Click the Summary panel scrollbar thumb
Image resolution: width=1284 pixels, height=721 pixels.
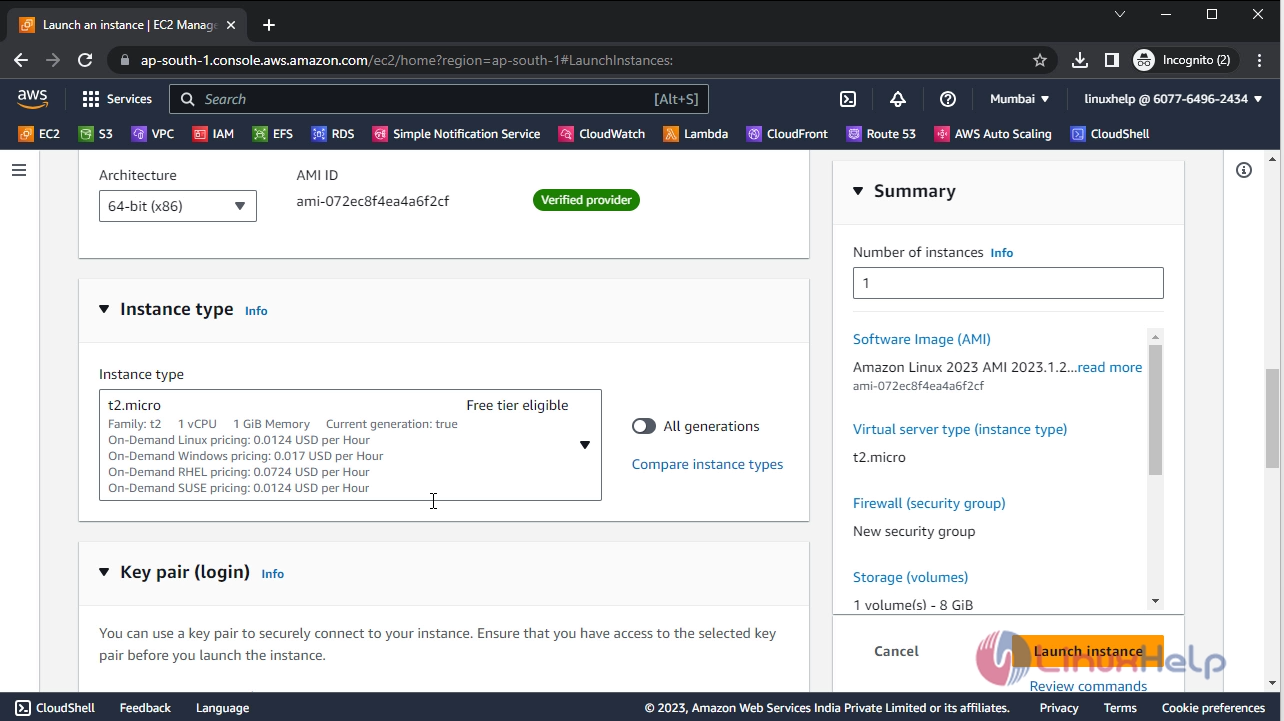pyautogui.click(x=1156, y=410)
